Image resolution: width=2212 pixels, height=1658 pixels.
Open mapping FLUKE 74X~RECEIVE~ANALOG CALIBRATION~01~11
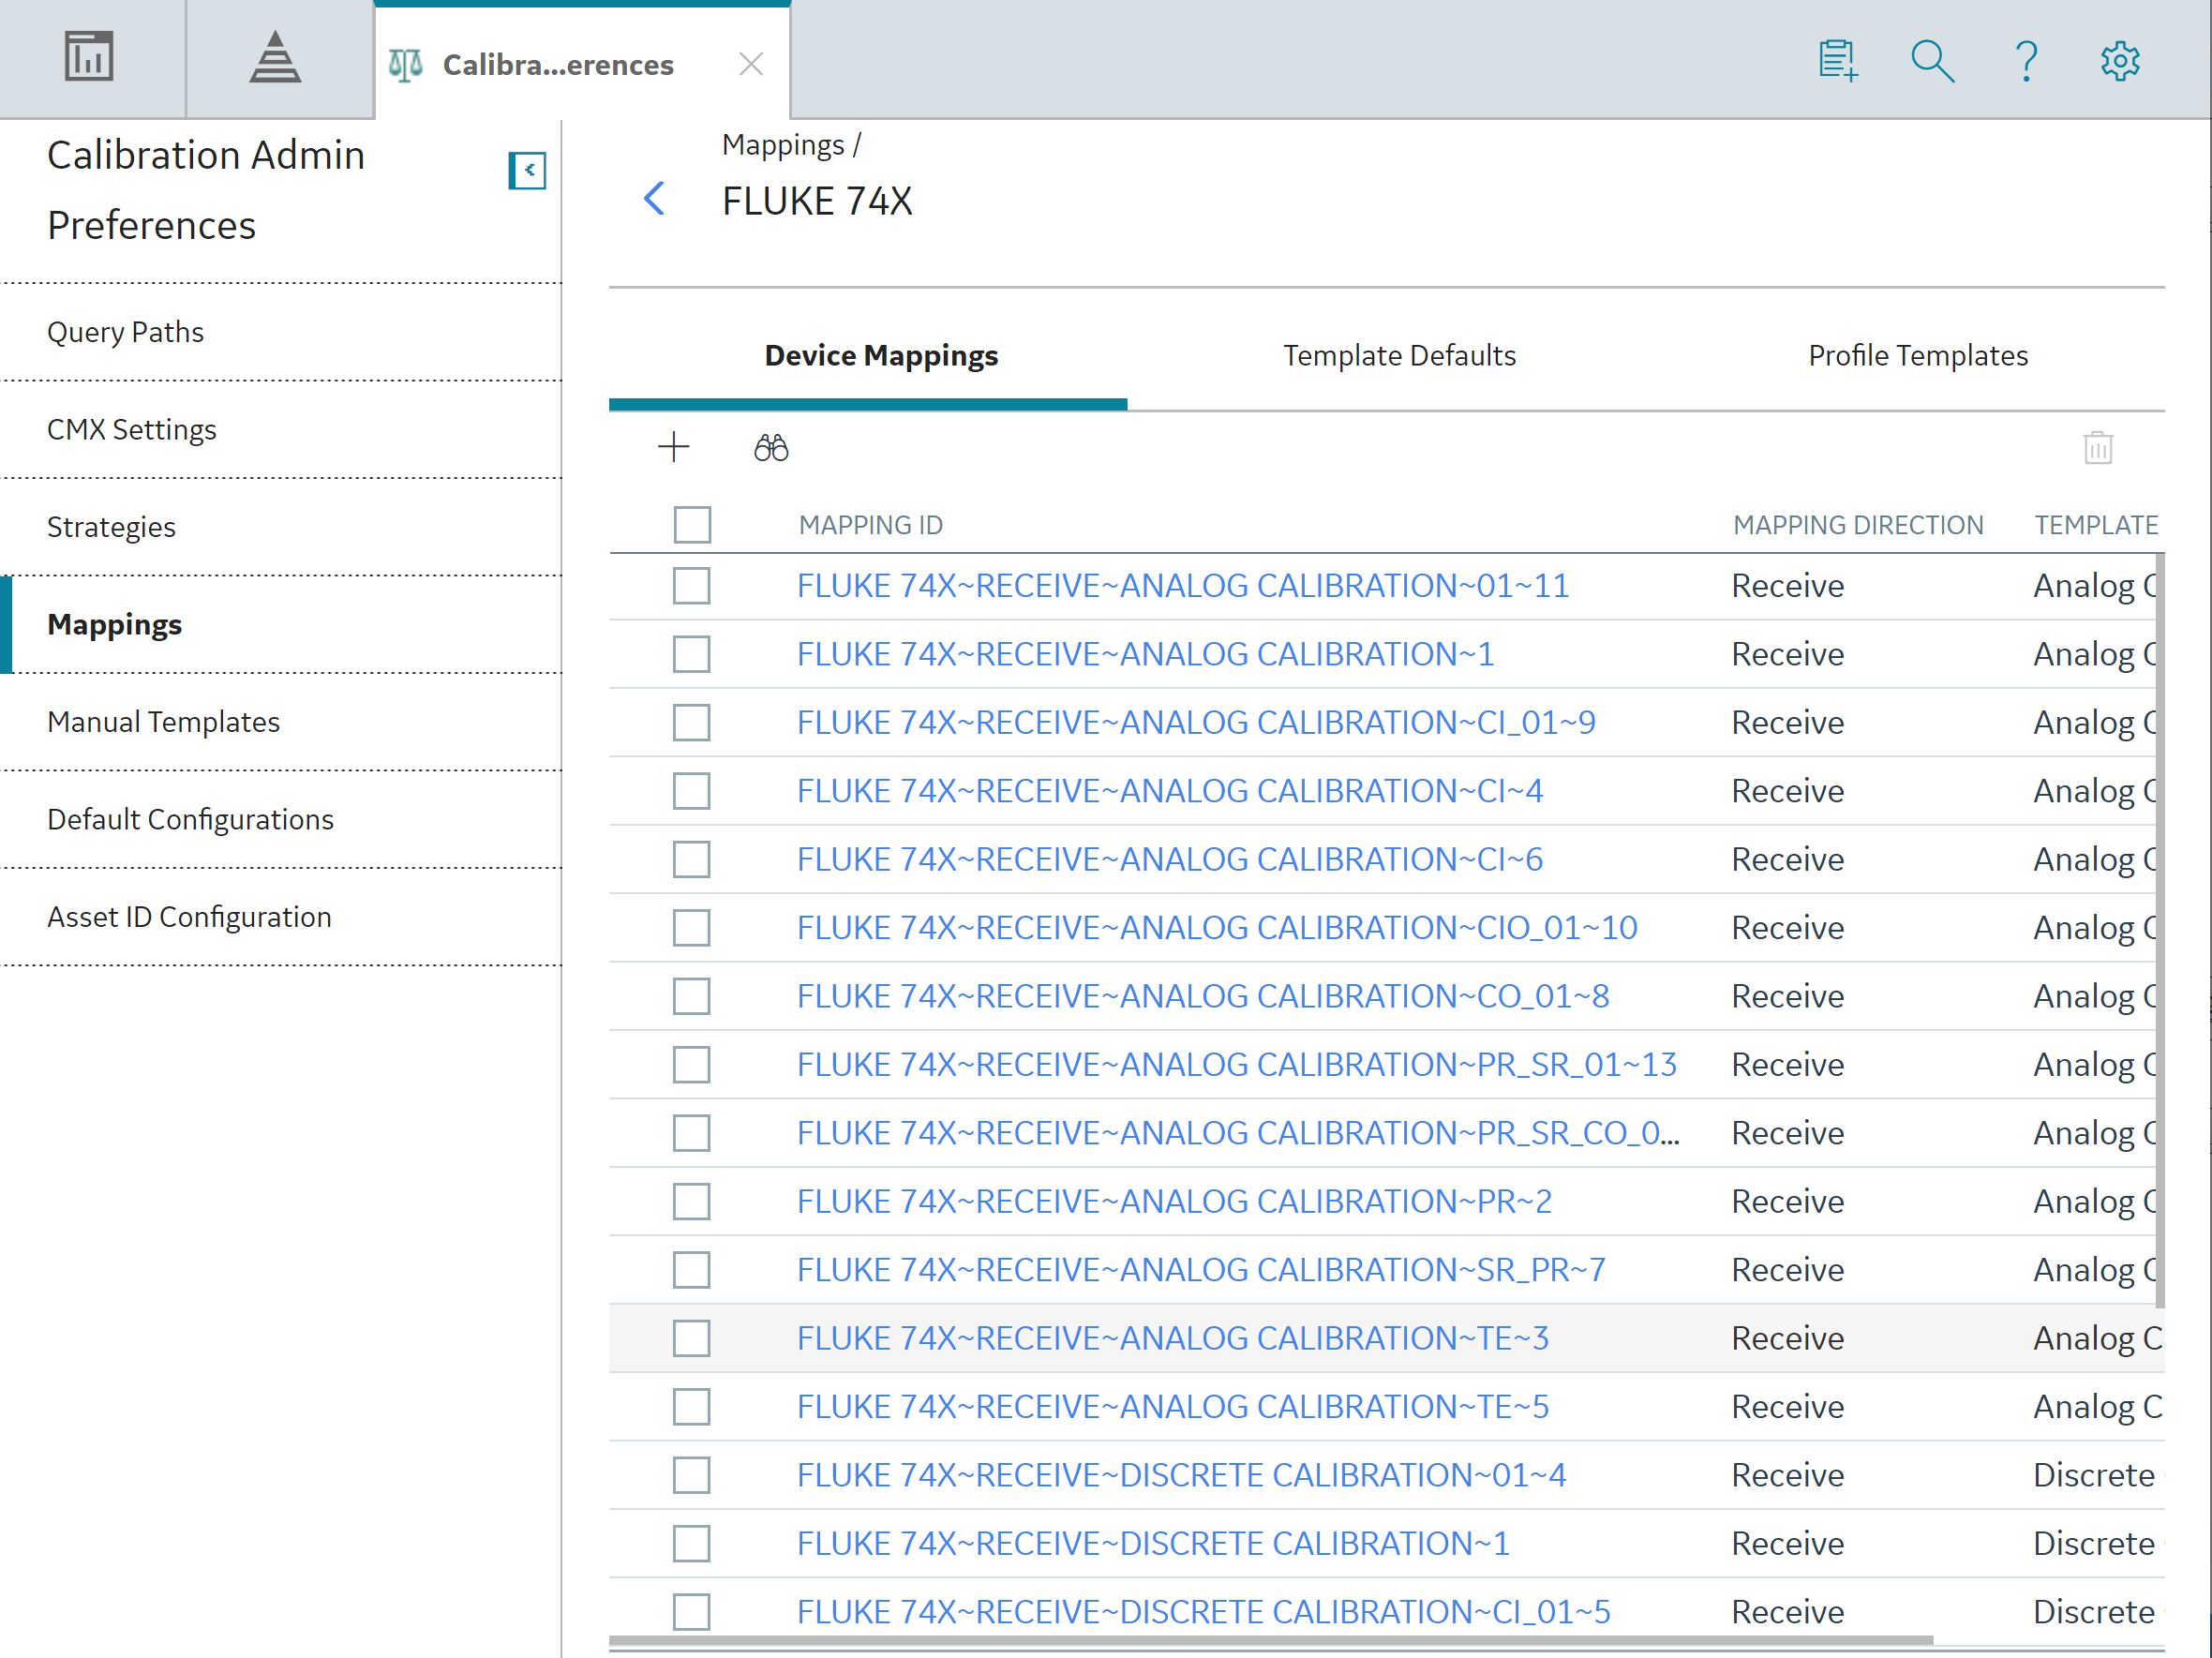[x=1183, y=586]
